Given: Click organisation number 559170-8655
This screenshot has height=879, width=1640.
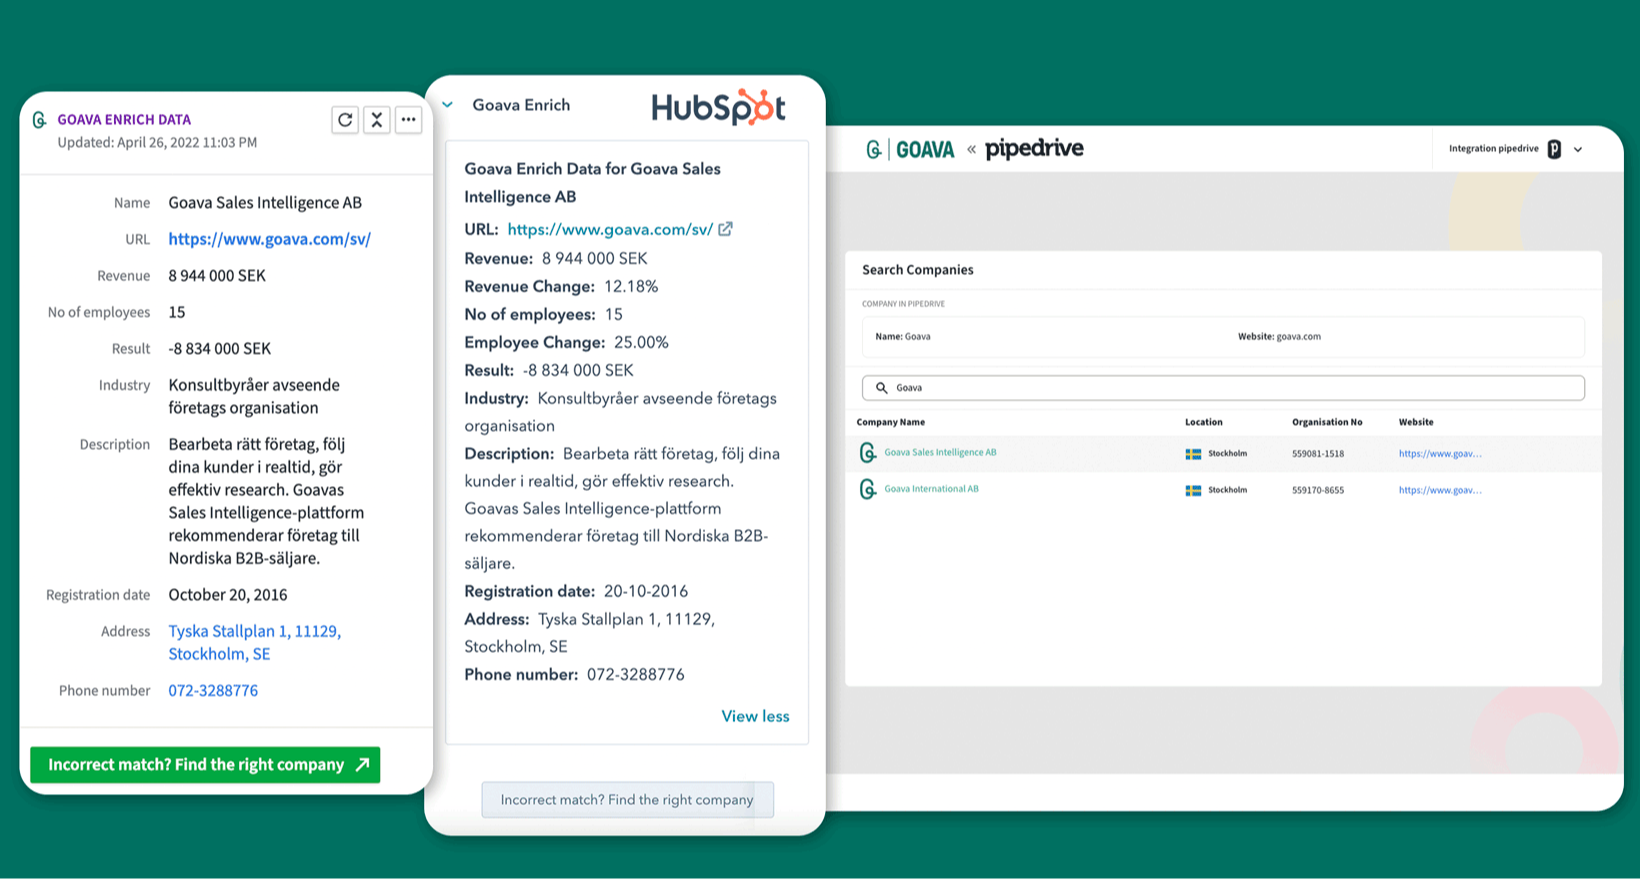Looking at the screenshot, I should coord(1318,490).
